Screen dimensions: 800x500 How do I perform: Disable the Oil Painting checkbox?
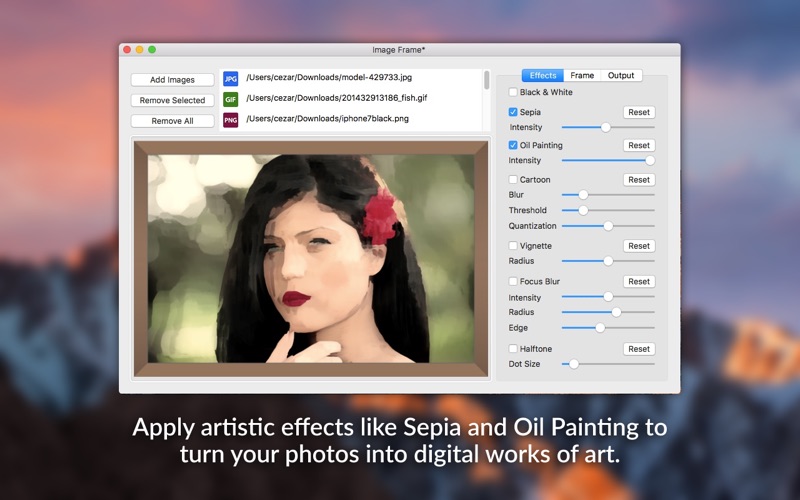point(514,145)
